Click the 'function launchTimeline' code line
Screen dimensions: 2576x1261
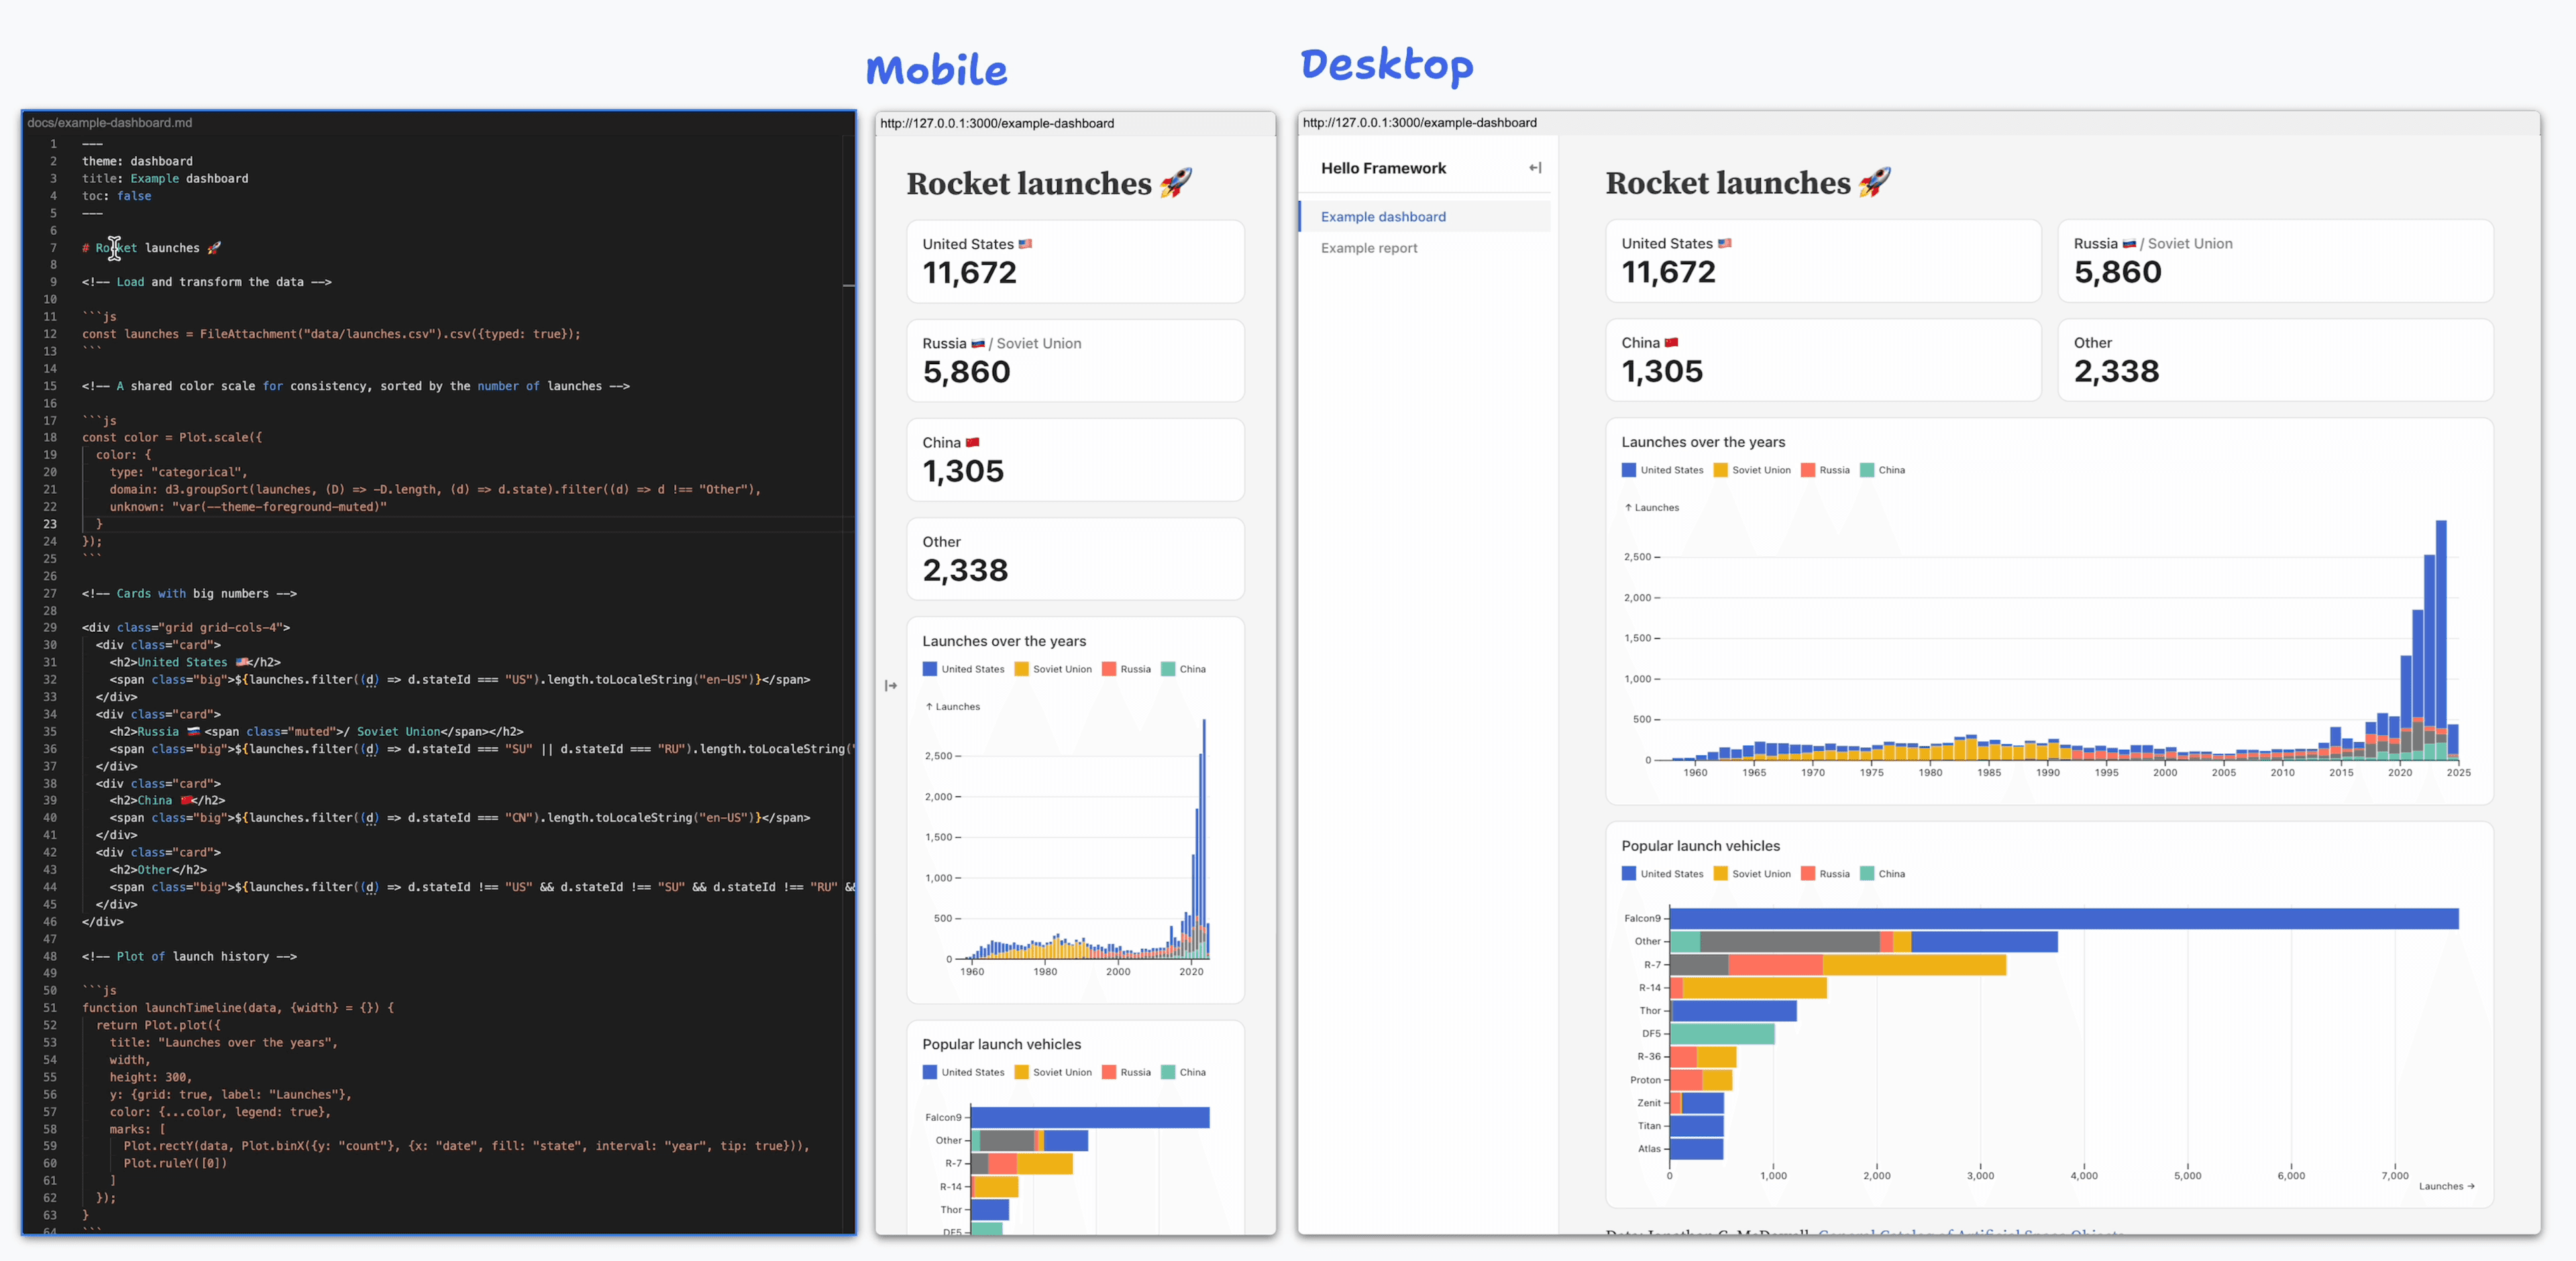tap(238, 1008)
